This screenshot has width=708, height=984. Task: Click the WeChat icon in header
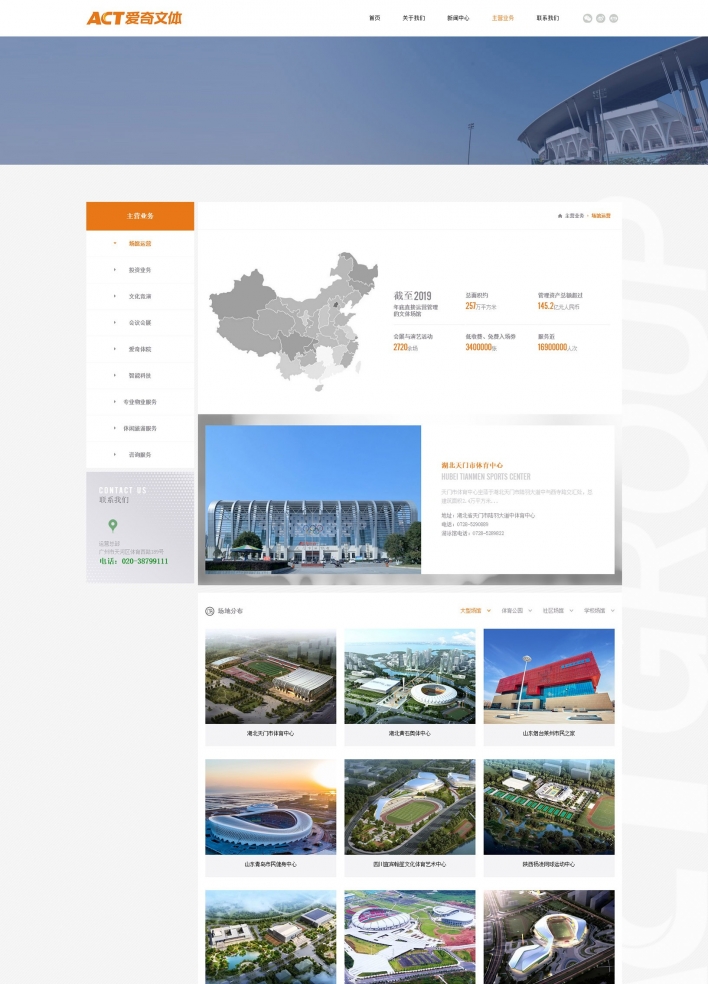(x=587, y=18)
